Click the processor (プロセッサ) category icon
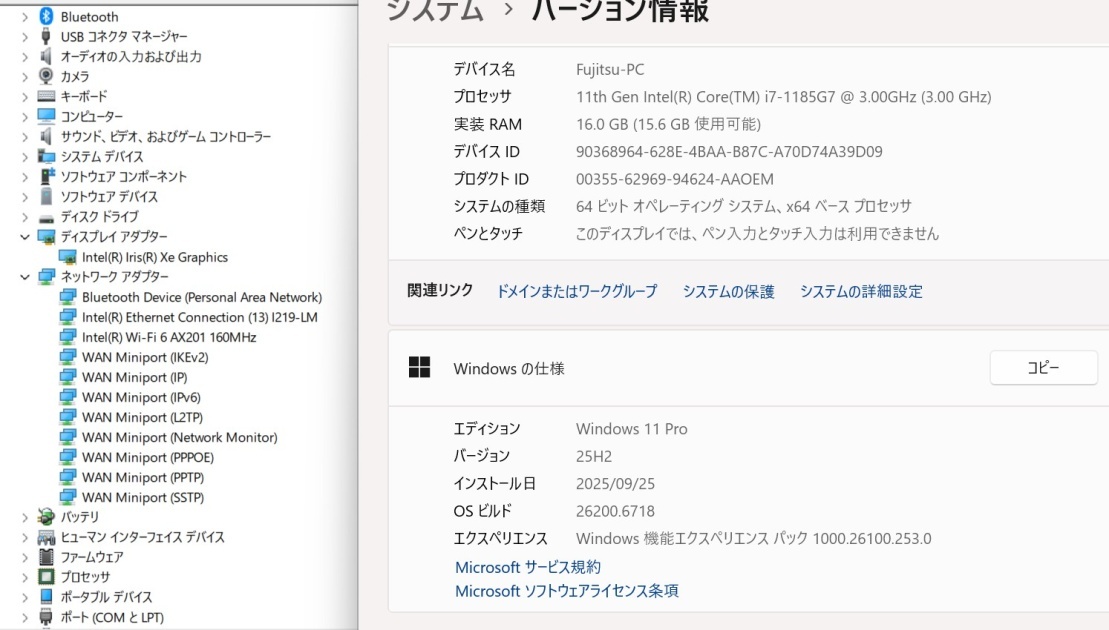 46,577
